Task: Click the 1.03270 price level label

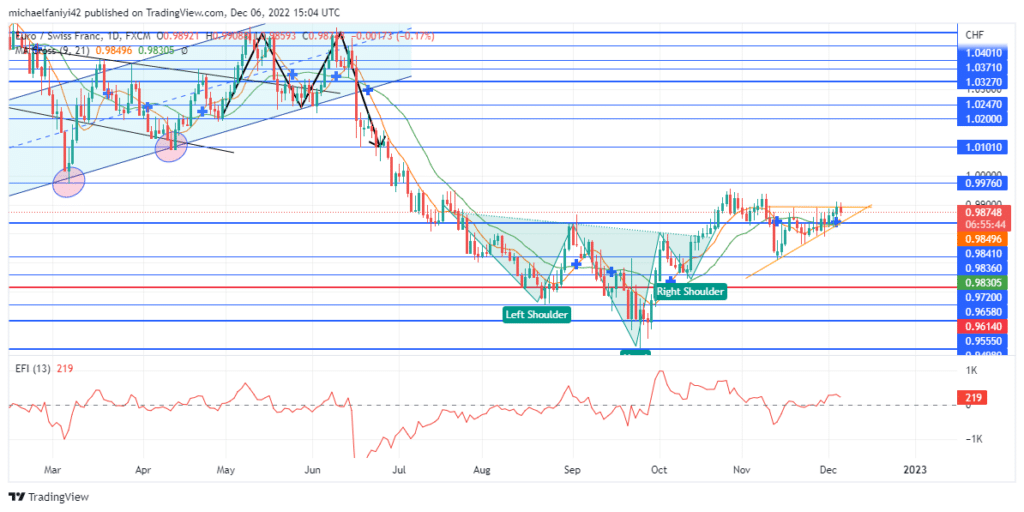Action: click(x=984, y=82)
